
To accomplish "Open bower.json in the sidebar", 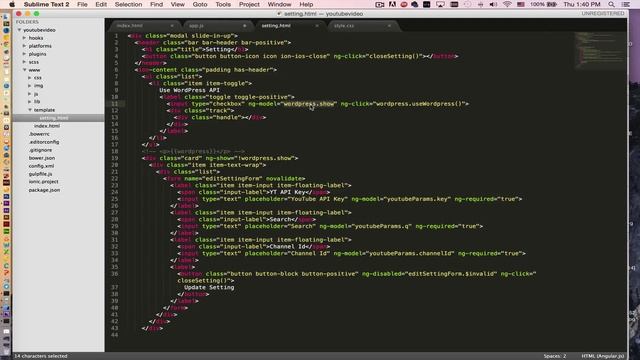I will [42, 158].
